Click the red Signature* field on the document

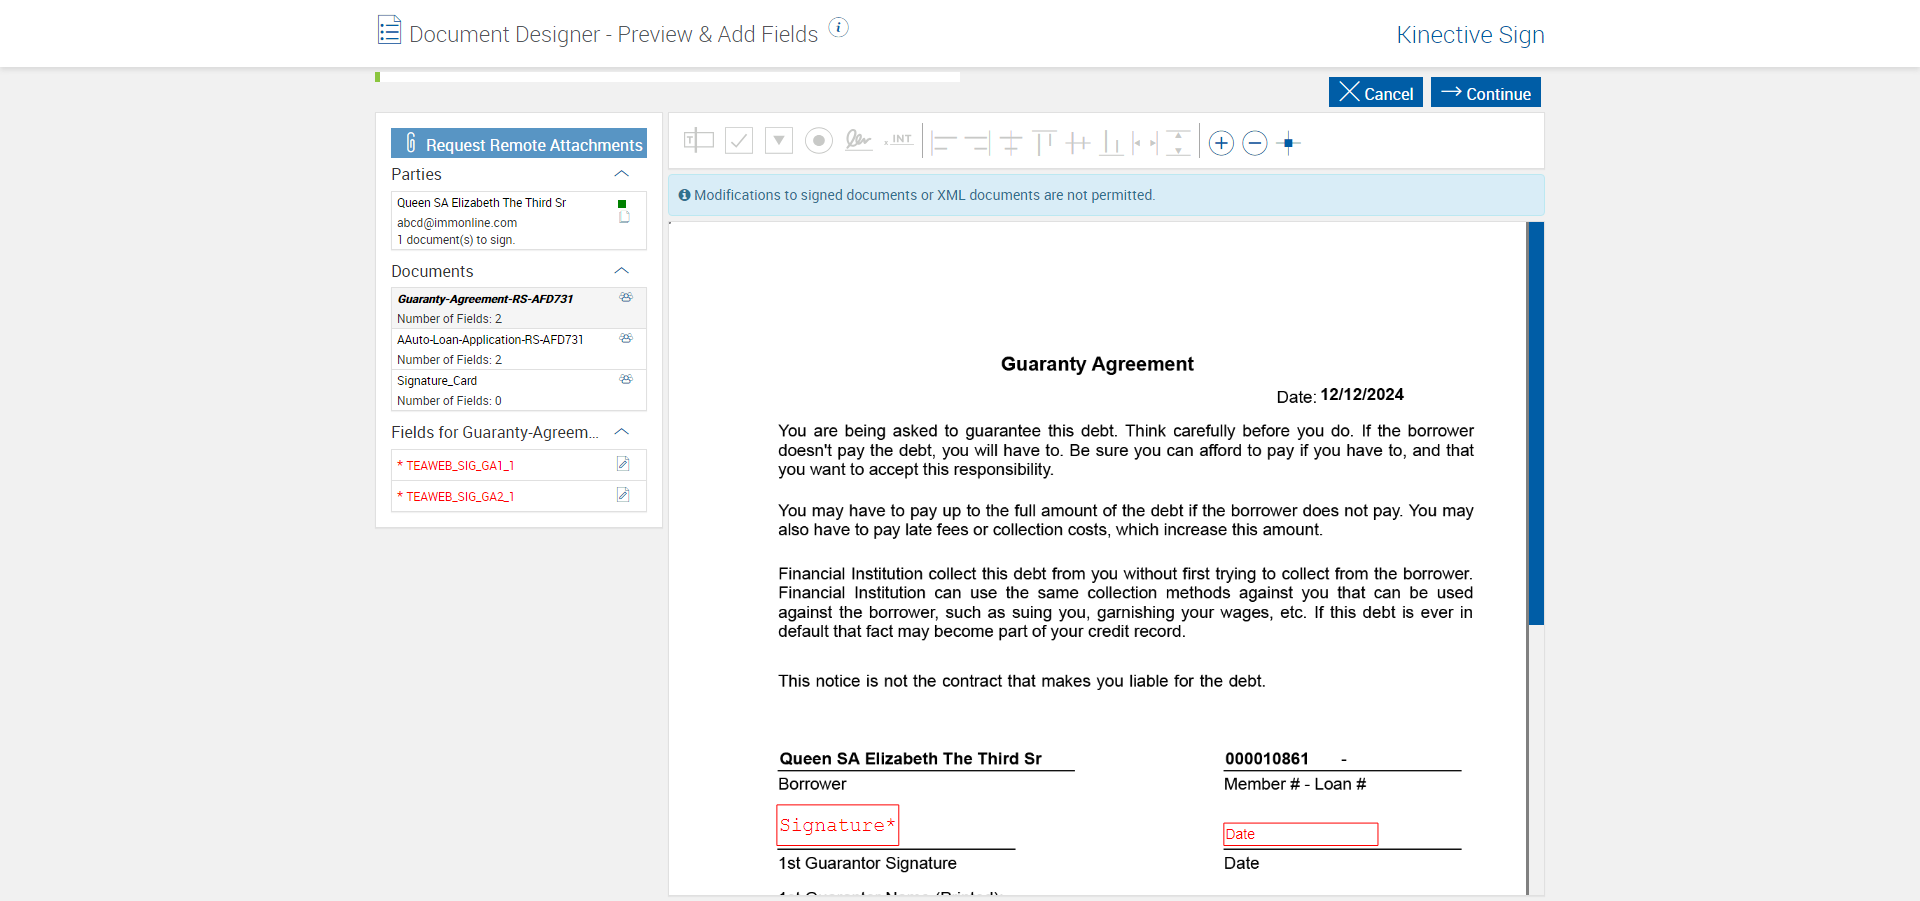[838, 825]
